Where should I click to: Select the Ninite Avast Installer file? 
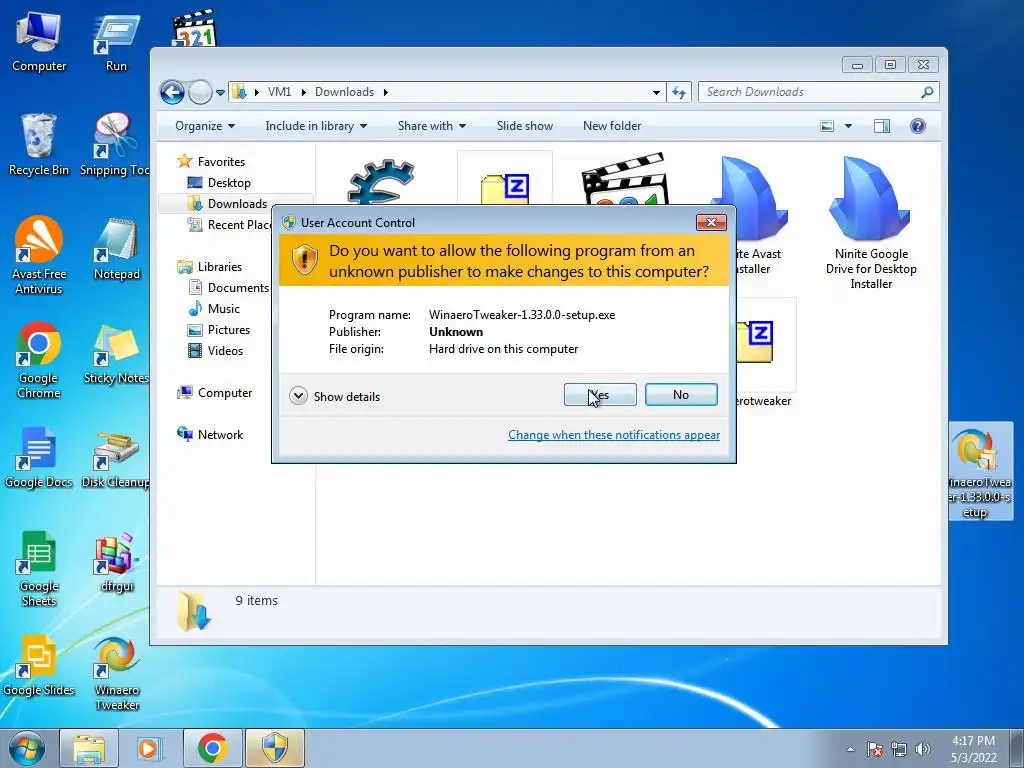tap(756, 216)
